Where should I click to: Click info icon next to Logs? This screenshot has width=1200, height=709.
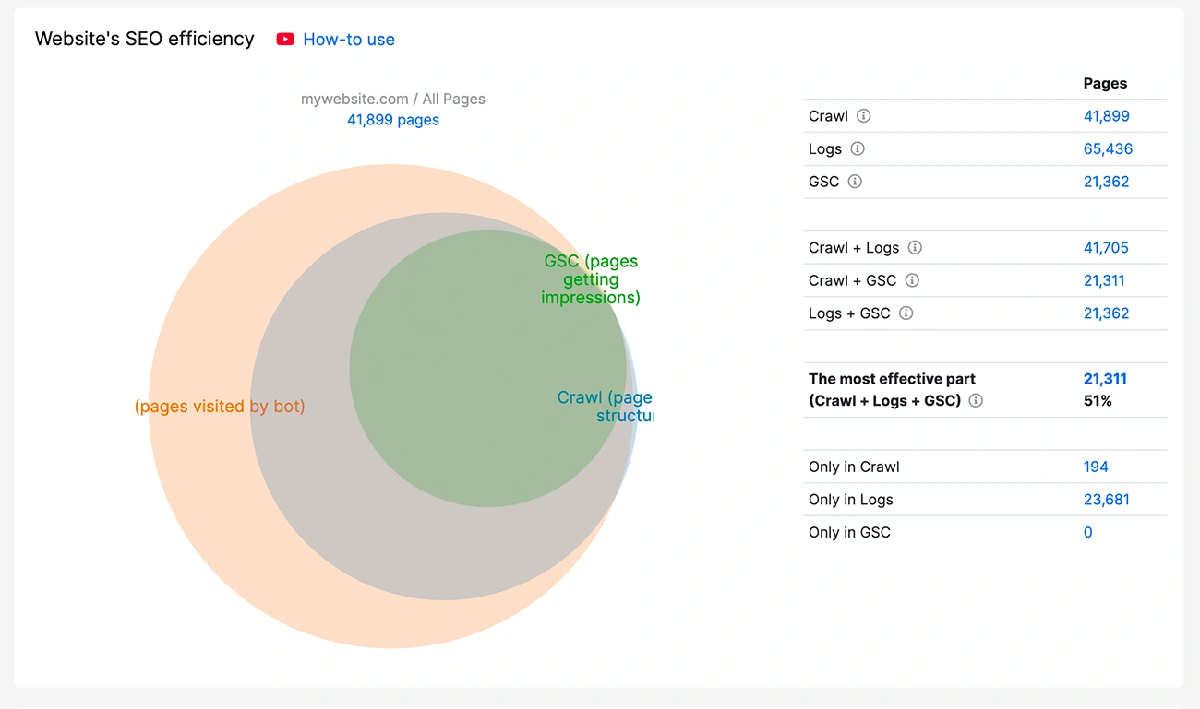(x=857, y=149)
